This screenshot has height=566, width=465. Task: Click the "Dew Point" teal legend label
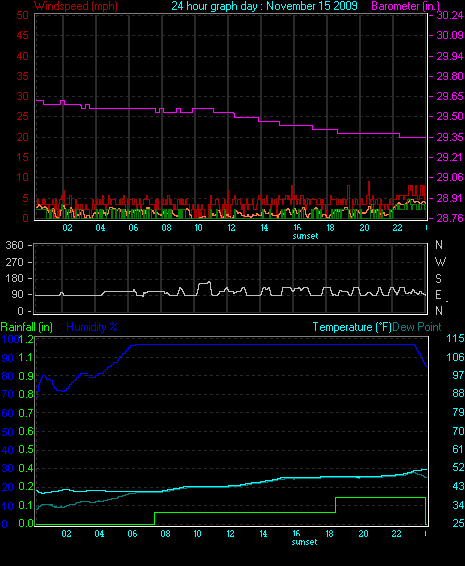[x=417, y=327]
